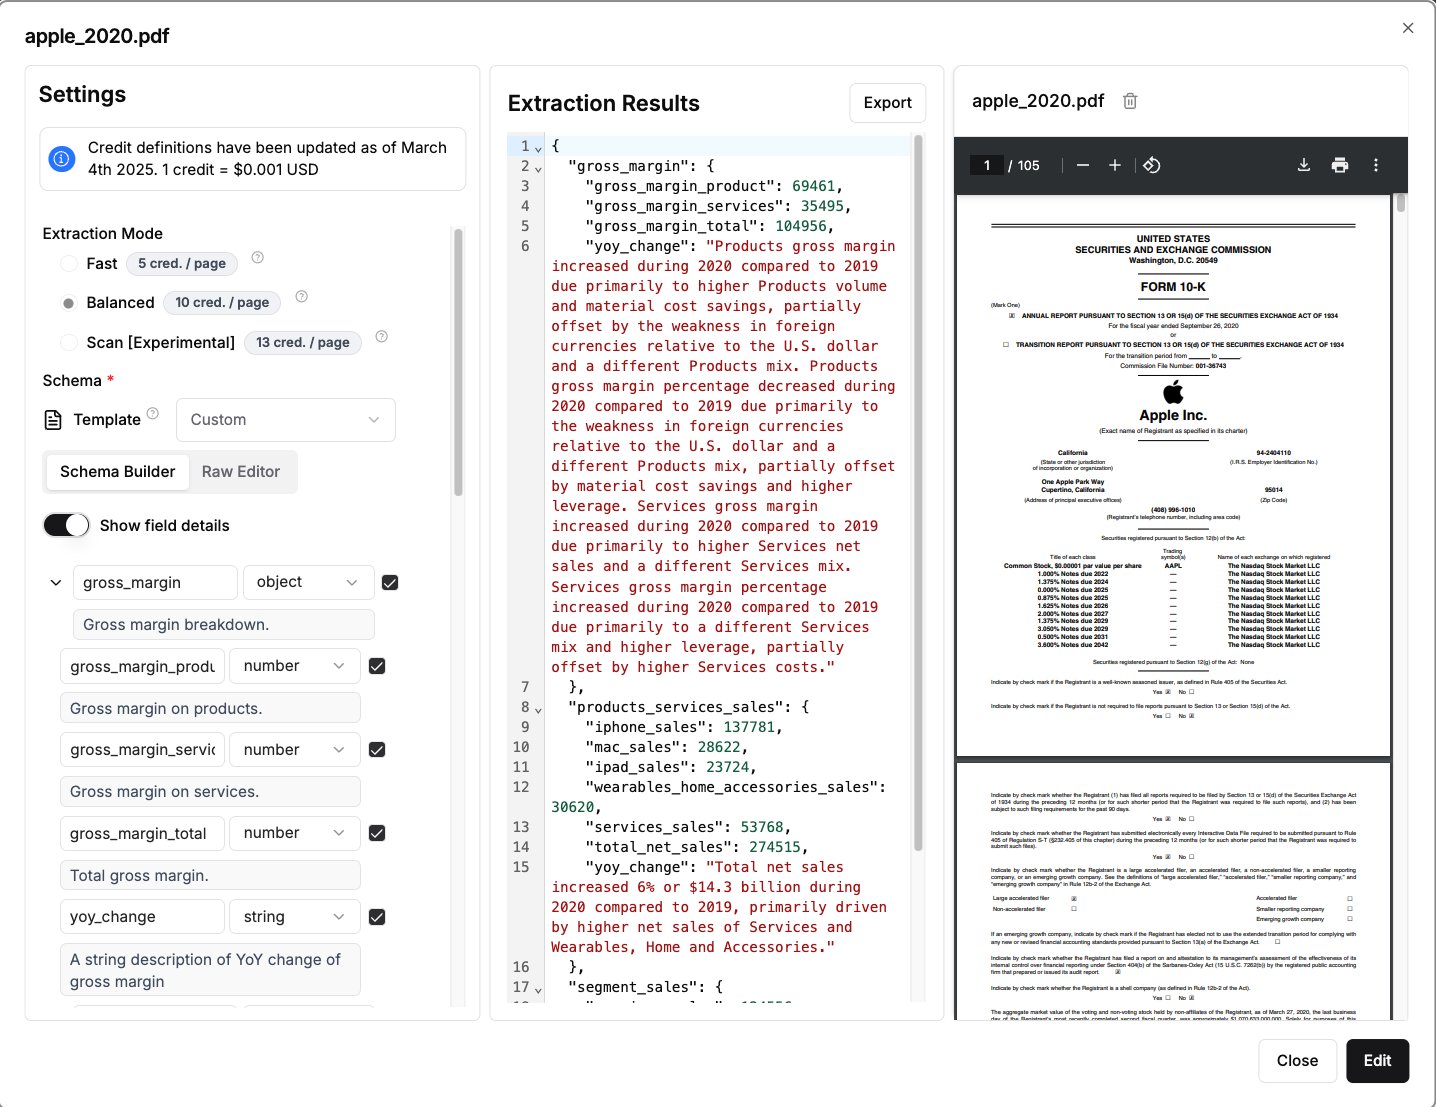Open help tooltip next to Balanced mode

click(x=302, y=297)
